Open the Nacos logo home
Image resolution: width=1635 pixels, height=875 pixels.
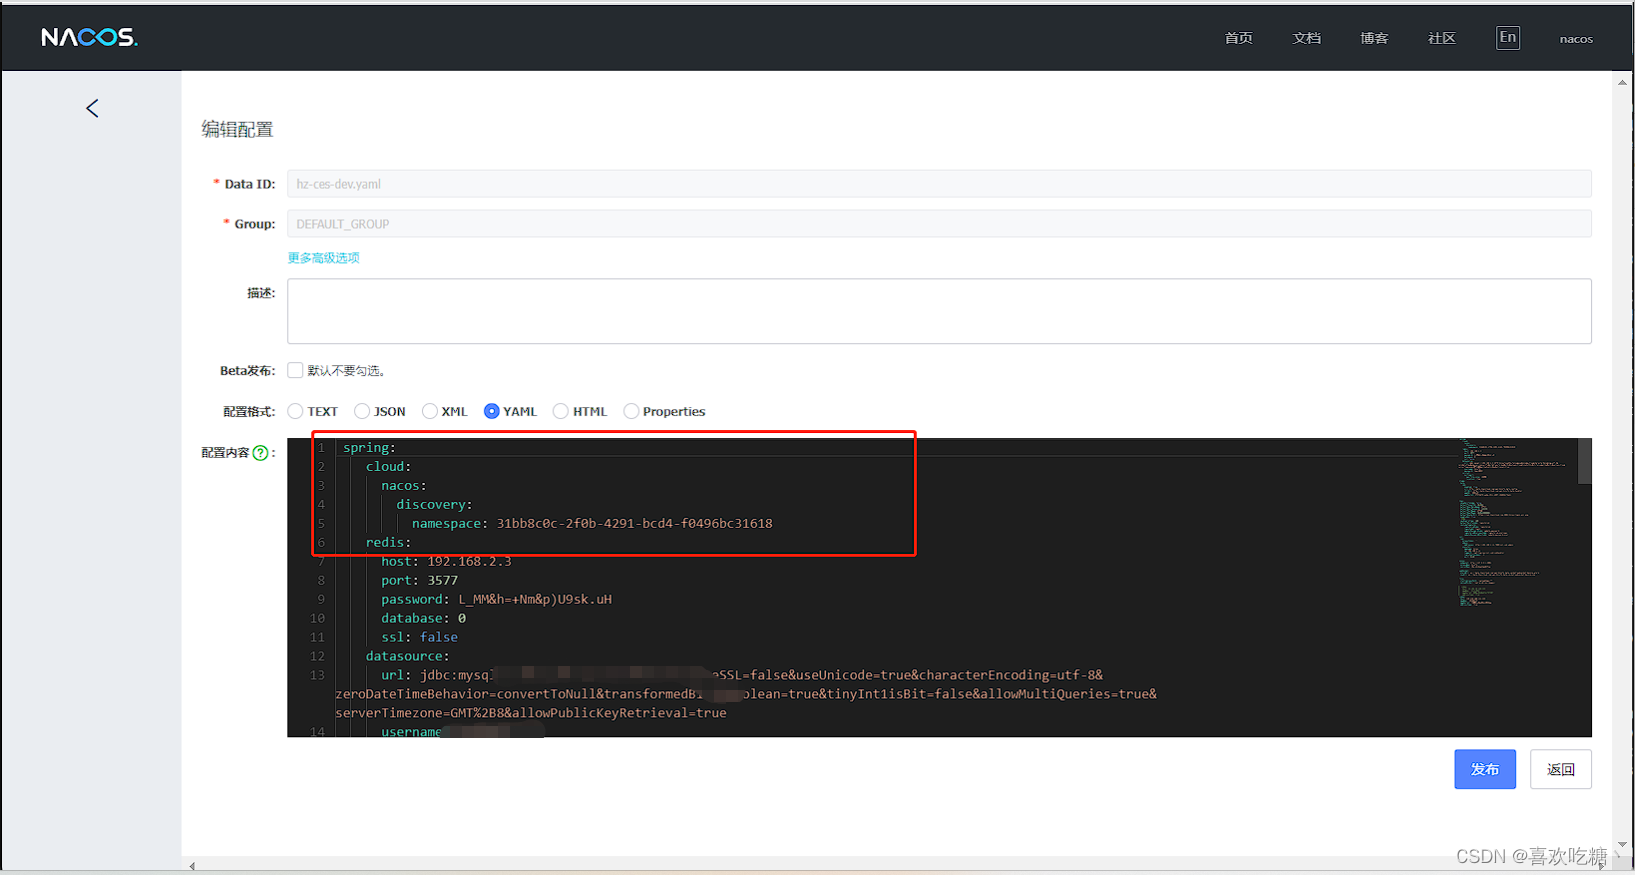point(89,37)
